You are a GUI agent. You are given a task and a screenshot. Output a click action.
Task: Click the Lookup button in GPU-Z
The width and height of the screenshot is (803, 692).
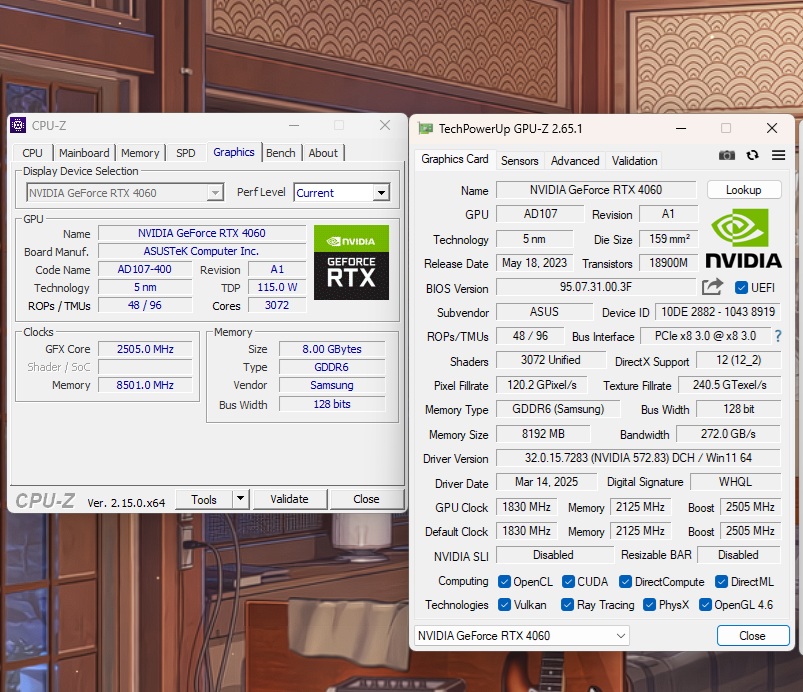[744, 190]
